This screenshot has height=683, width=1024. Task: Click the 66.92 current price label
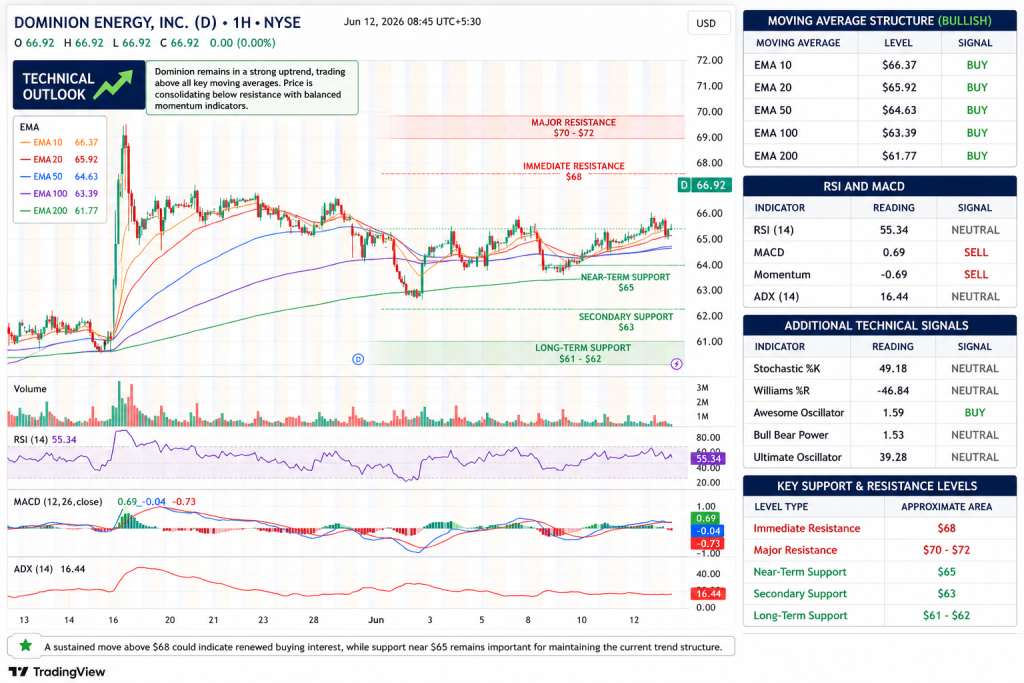click(x=711, y=185)
